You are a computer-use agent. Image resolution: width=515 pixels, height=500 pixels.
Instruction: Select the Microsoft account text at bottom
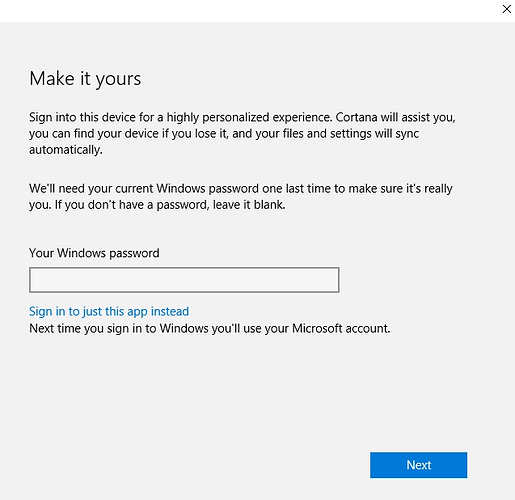pyautogui.click(x=341, y=329)
